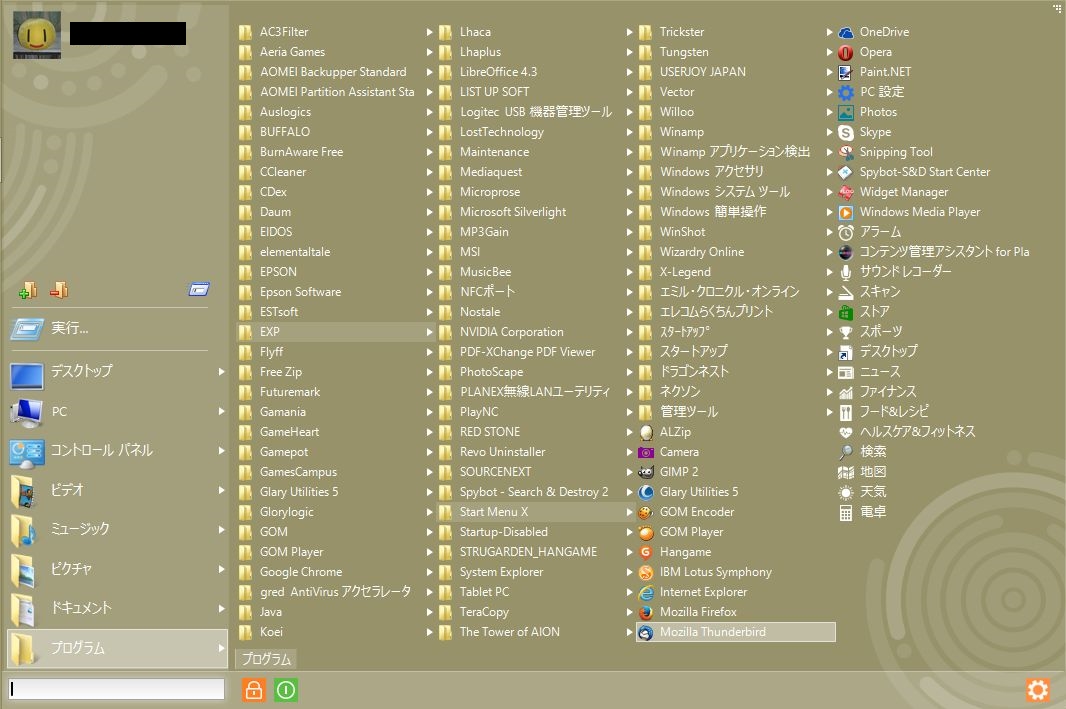Image resolution: width=1066 pixels, height=709 pixels.
Task: Expand the Wizardry Online folder arrow
Action: click(x=829, y=252)
